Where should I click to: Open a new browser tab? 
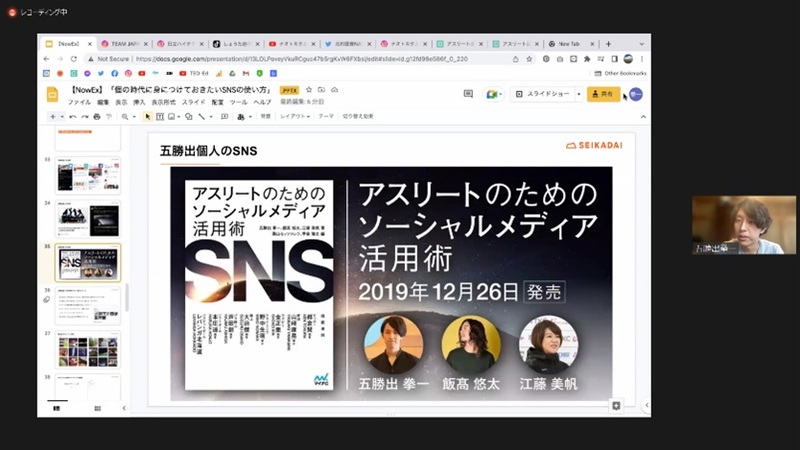click(x=608, y=44)
